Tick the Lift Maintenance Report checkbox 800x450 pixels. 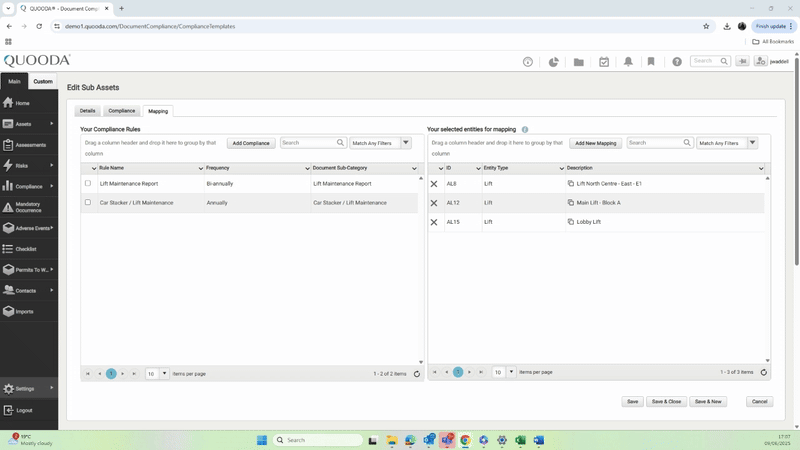tap(88, 183)
